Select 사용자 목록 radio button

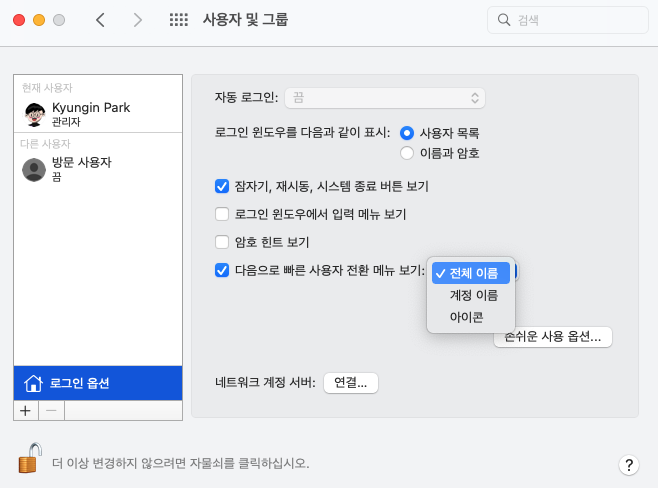click(x=407, y=133)
